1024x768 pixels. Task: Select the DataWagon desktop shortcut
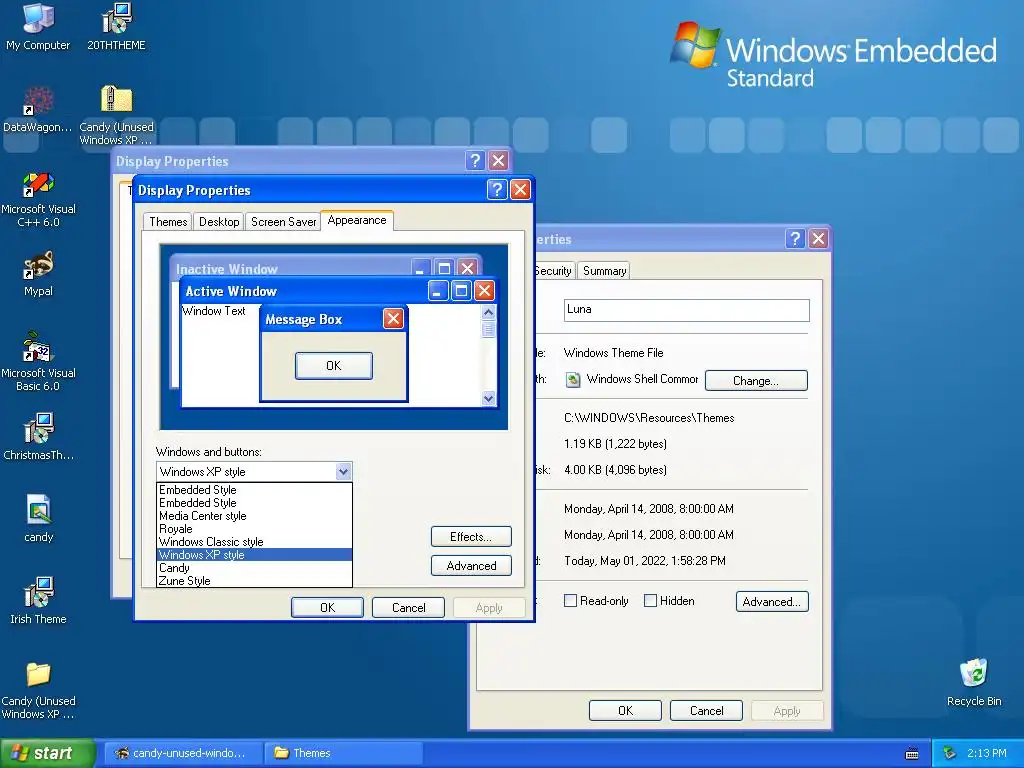38,108
